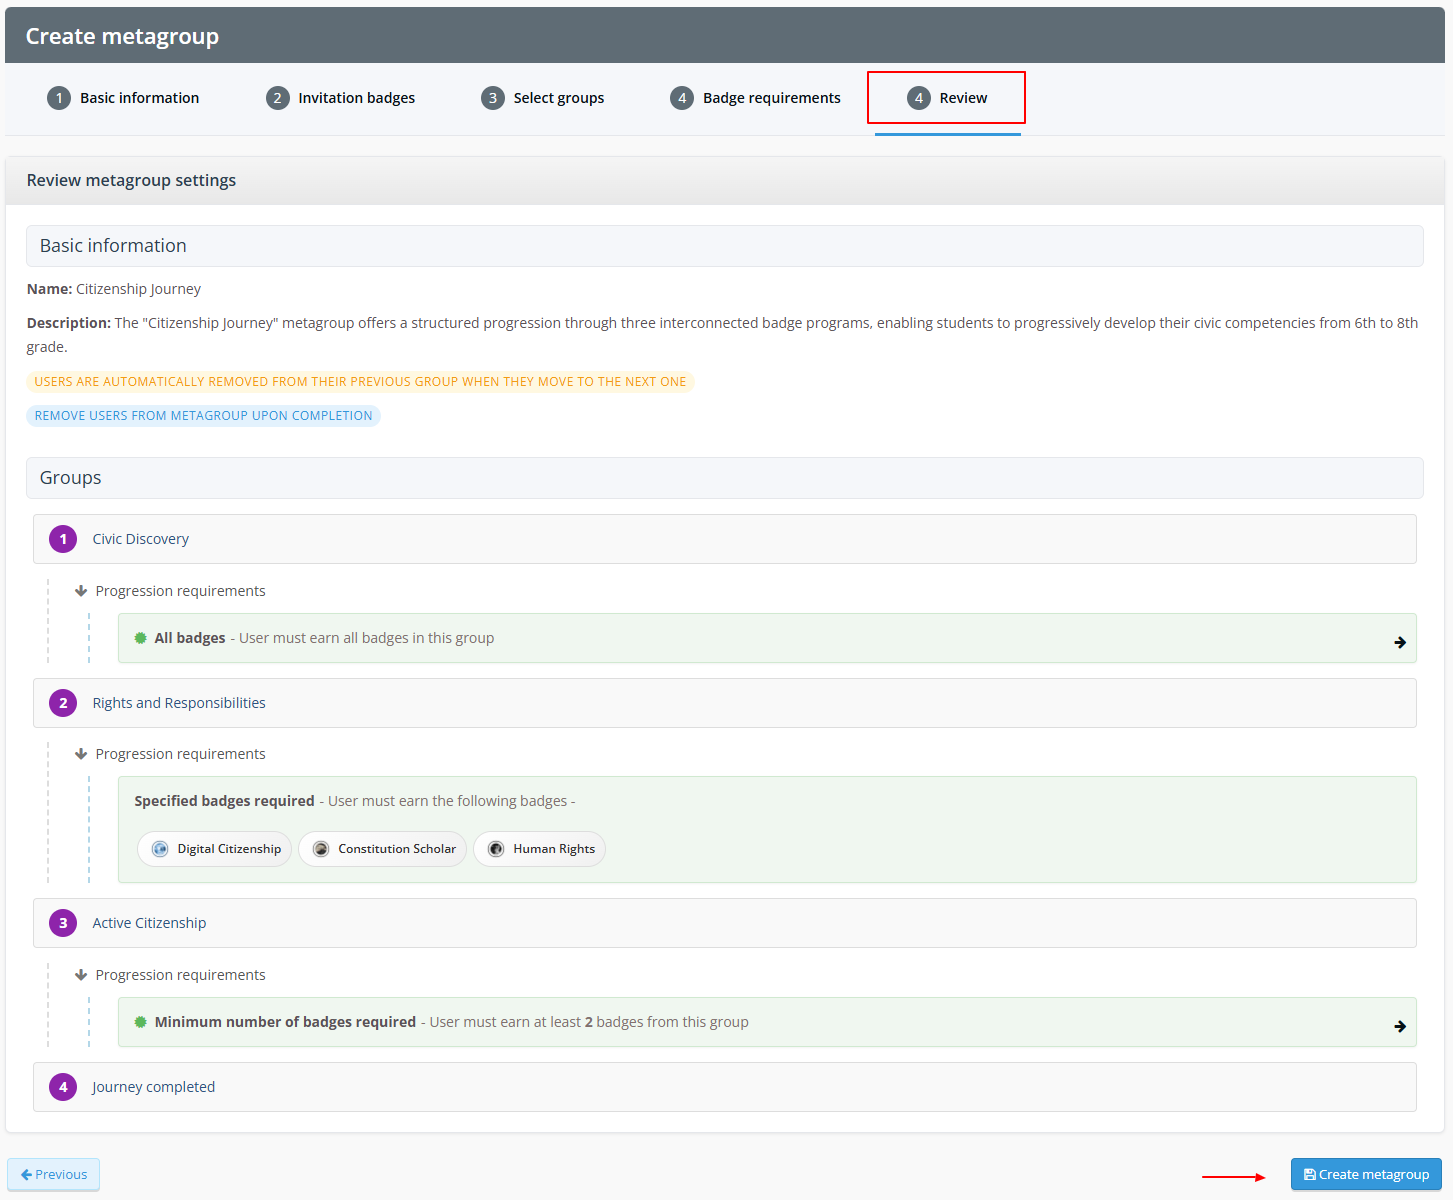Click the Description text paragraph
The image size is (1453, 1200).
click(x=722, y=335)
